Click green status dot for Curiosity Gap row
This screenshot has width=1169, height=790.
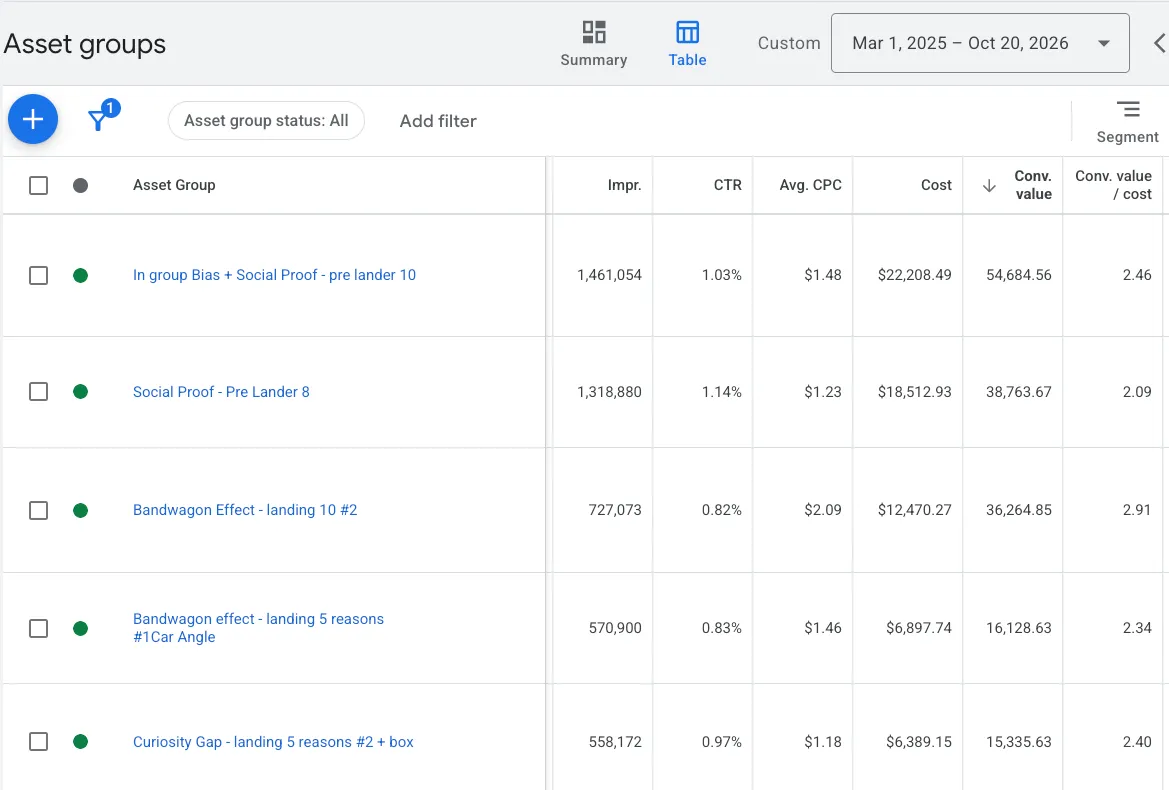pos(81,742)
